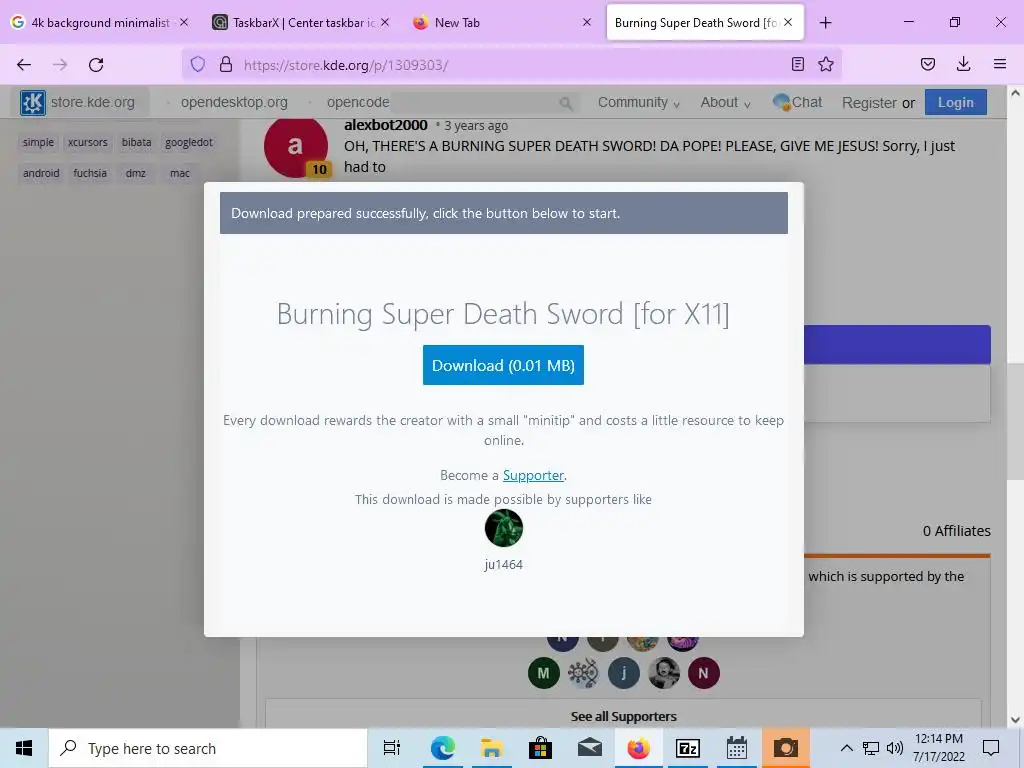Close the TaskbarX tab
The width and height of the screenshot is (1024, 768).
pos(385,22)
